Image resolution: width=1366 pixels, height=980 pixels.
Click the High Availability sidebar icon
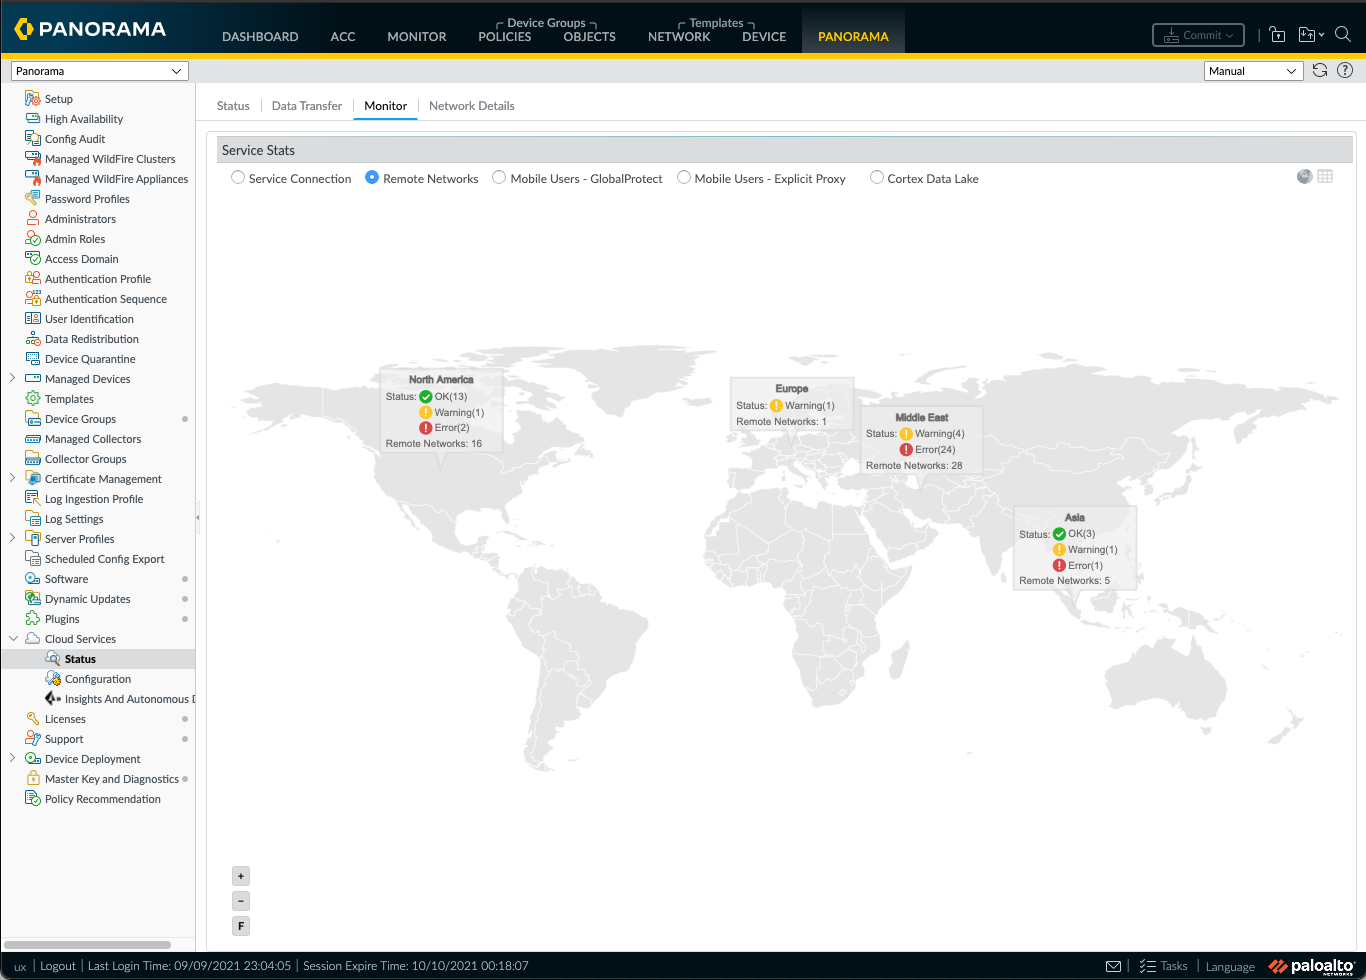click(33, 119)
